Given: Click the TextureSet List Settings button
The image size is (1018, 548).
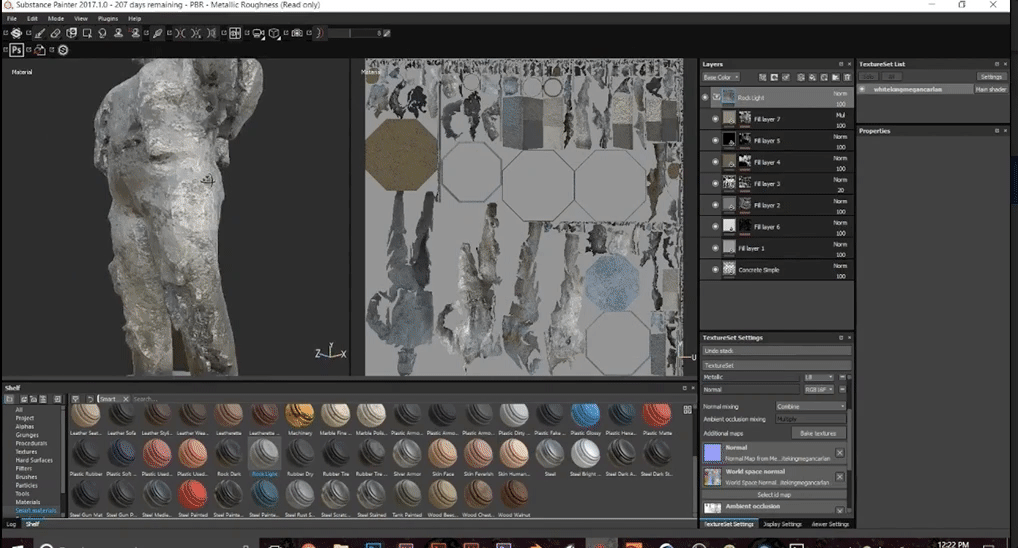Looking at the screenshot, I should (990, 76).
